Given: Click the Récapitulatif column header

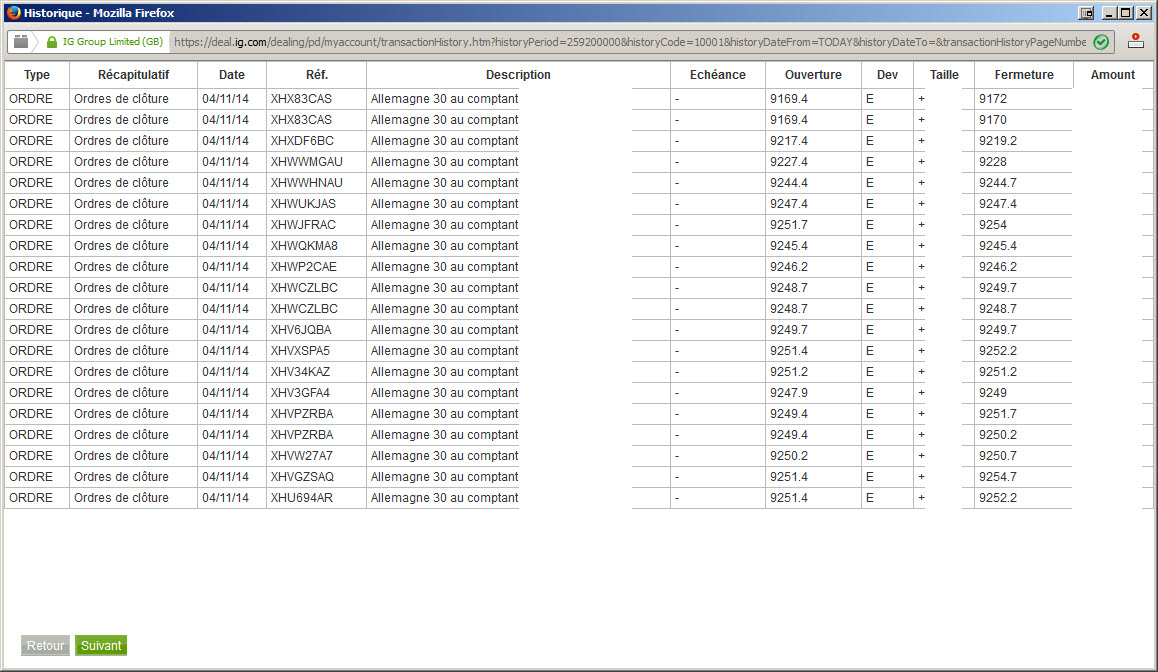Looking at the screenshot, I should [134, 75].
